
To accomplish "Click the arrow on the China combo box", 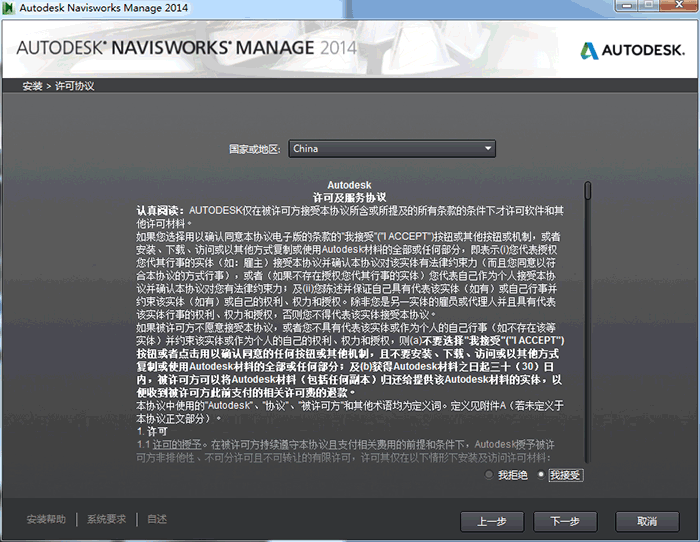I will tap(488, 149).
